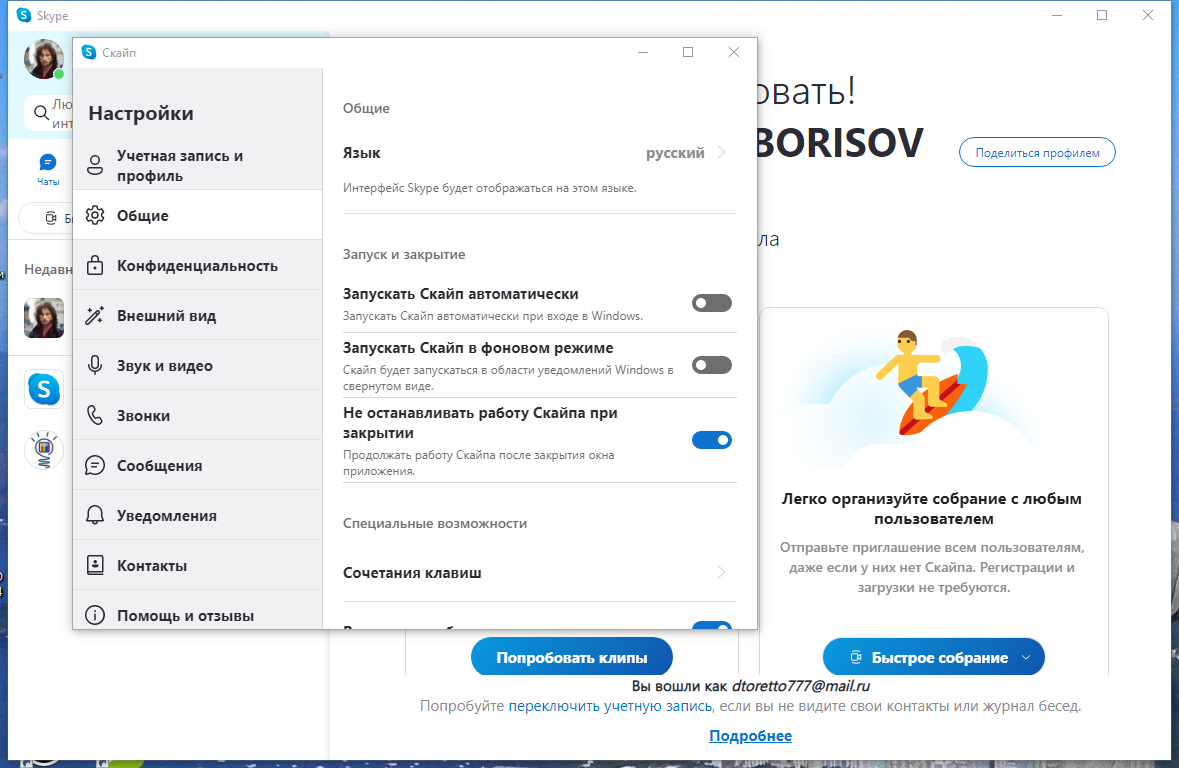Viewport: 1179px width, 768px height.
Task: Open the Чаты tab icon in main Skype window
Action: click(47, 162)
